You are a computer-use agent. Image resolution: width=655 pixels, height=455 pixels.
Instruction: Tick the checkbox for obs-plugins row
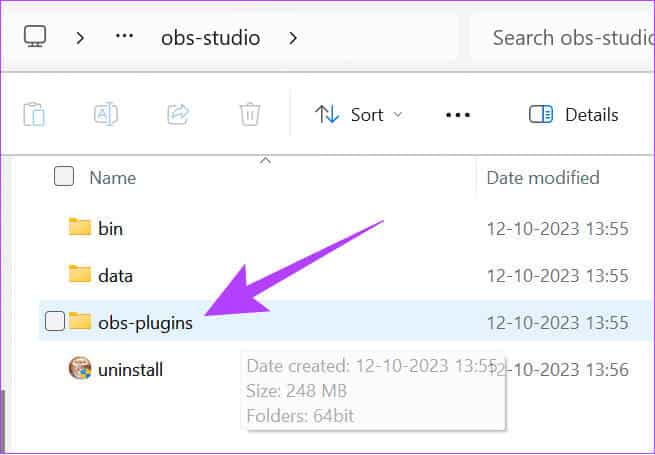coord(55,322)
